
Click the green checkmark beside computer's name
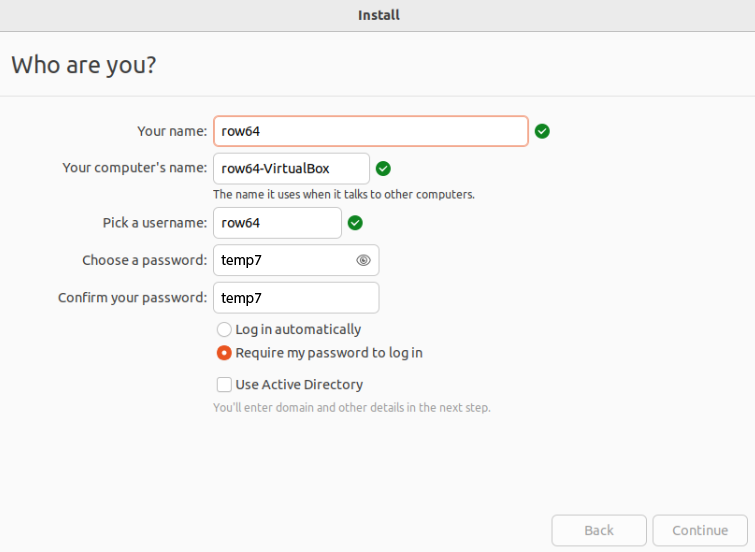pos(383,169)
